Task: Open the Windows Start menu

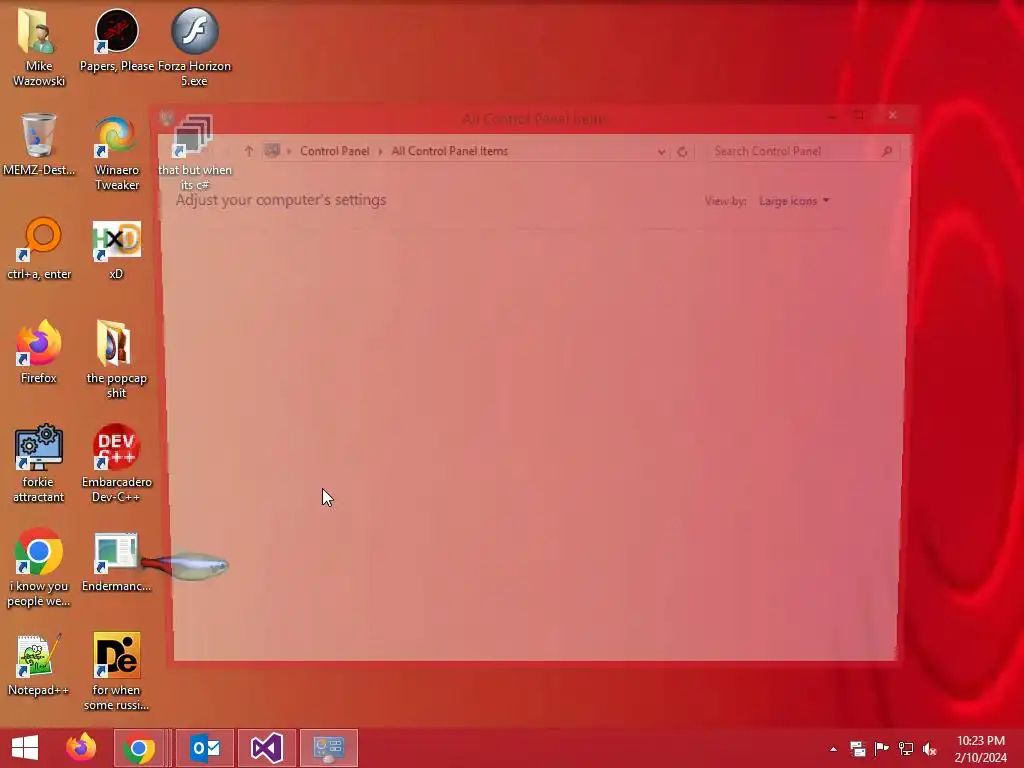Action: pos(25,748)
